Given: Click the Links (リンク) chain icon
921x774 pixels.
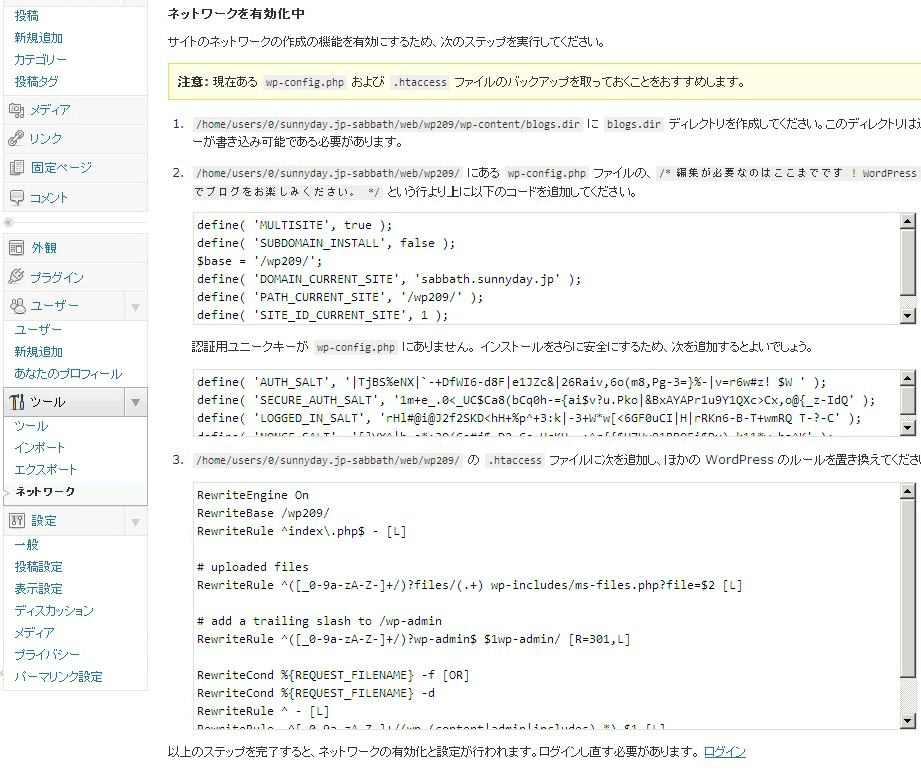Looking at the screenshot, I should point(16,139).
